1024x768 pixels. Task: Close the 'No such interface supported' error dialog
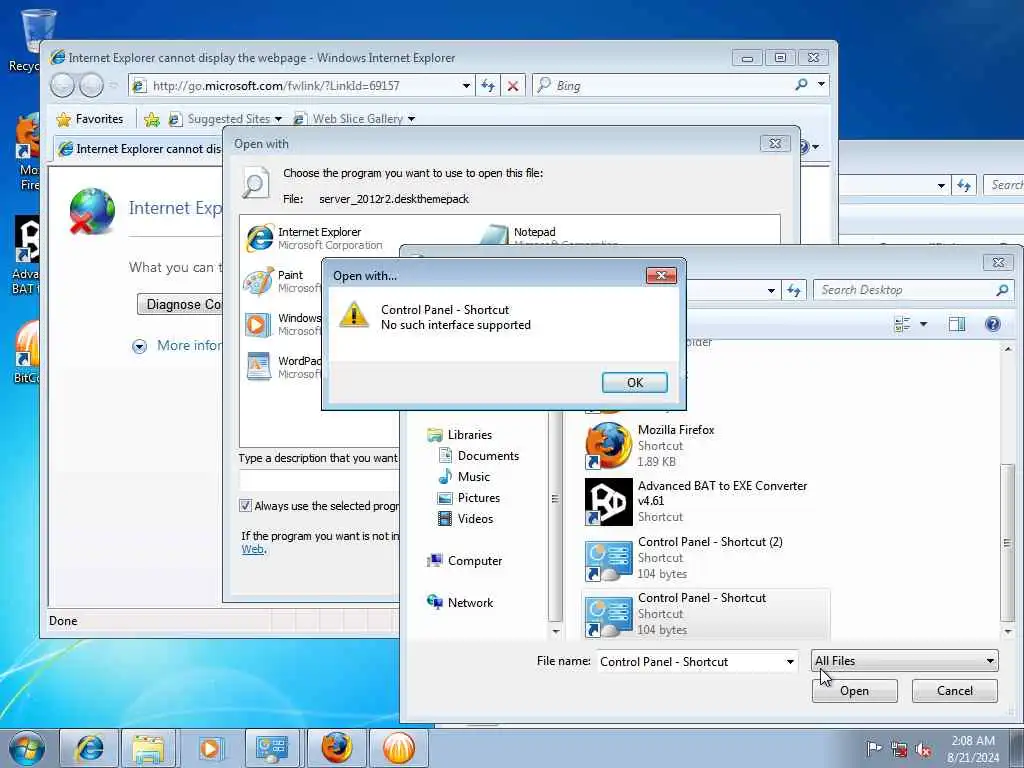661,276
